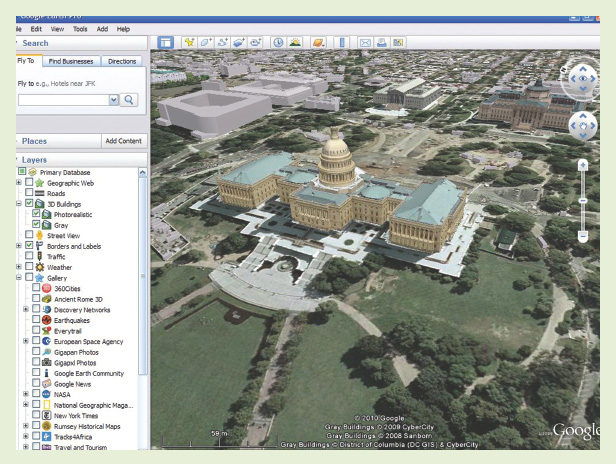The height and width of the screenshot is (464, 616).
Task: Click the Email envelope icon
Action: click(365, 44)
